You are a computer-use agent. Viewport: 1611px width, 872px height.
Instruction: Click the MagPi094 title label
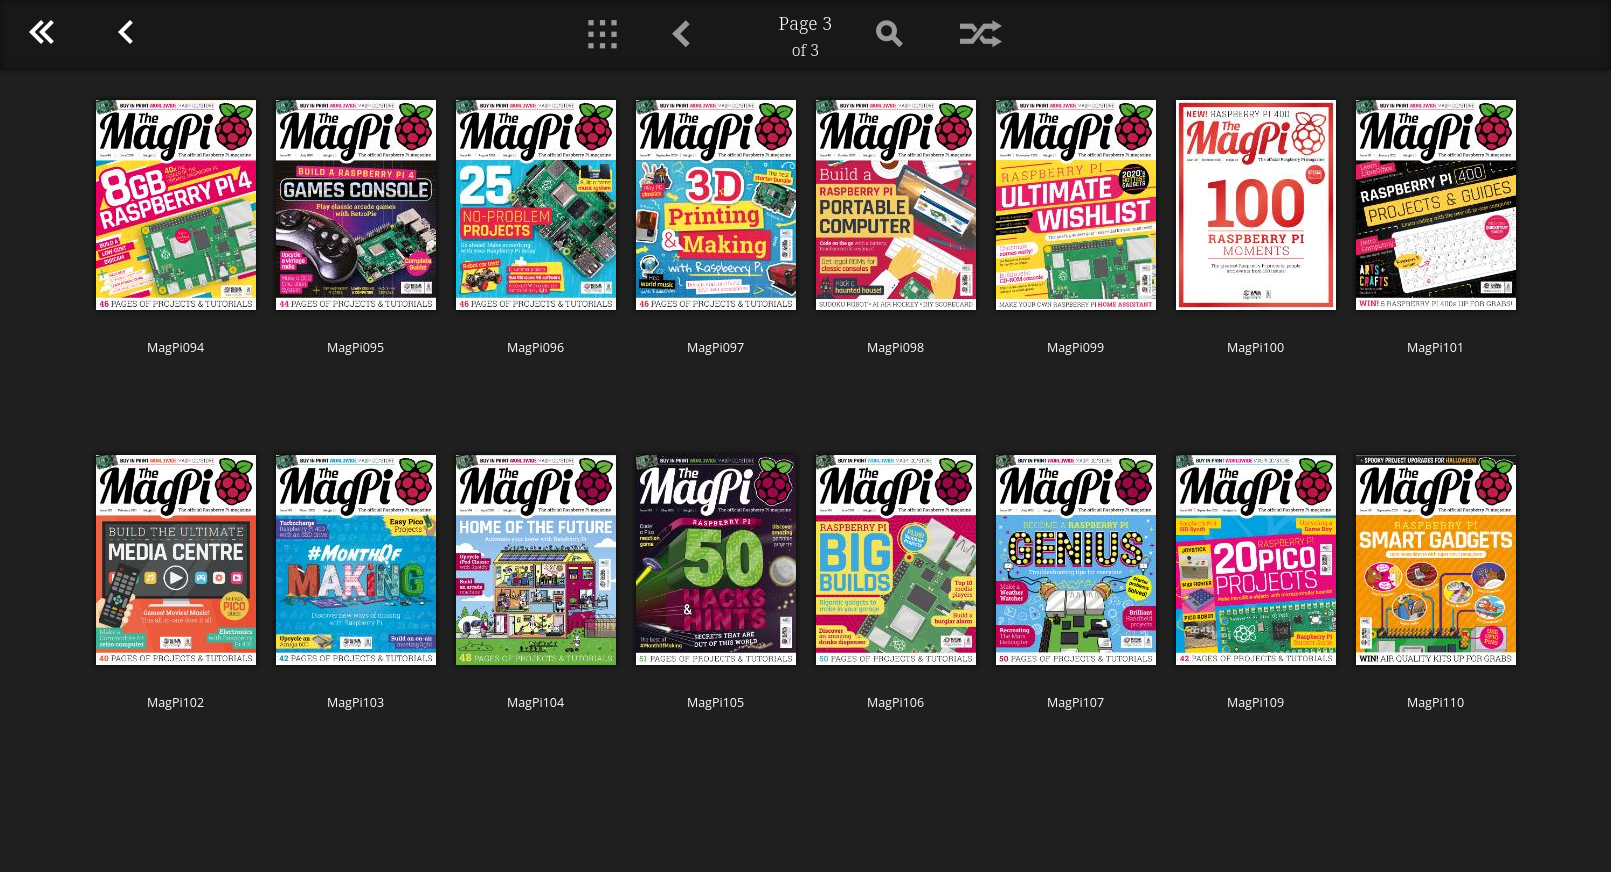[x=176, y=348]
